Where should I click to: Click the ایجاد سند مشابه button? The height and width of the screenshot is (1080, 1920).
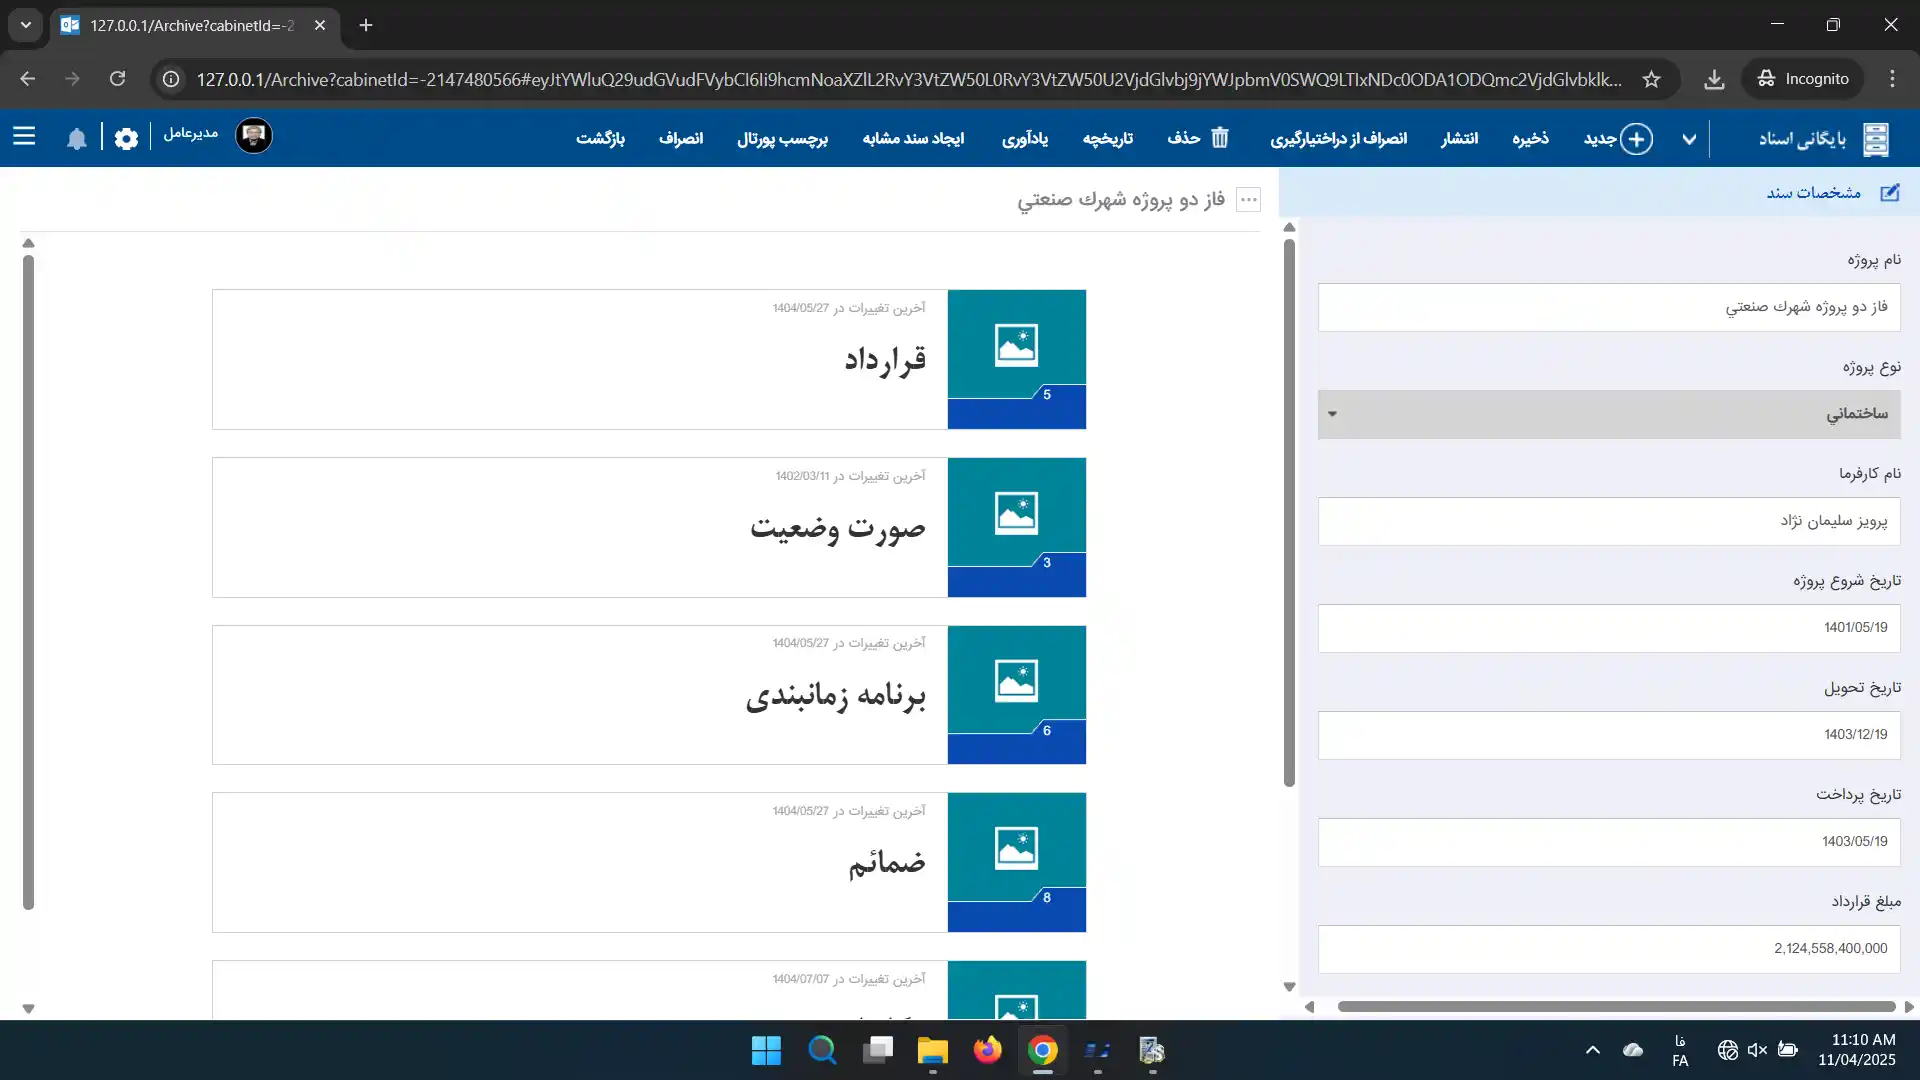pos(913,138)
